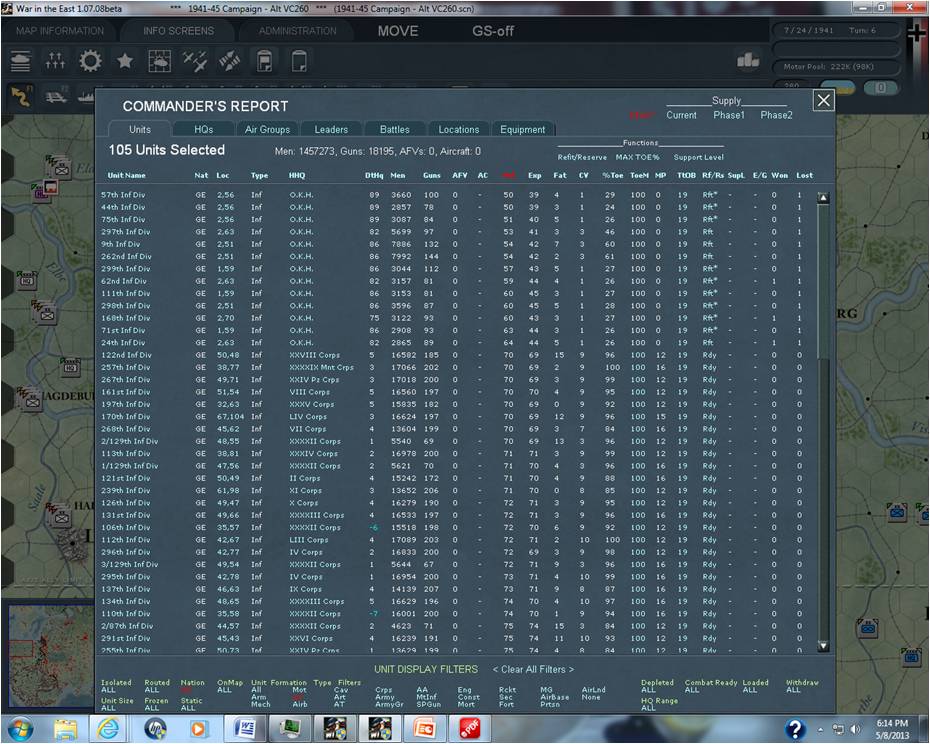Click the MAX TOE% function
930x744 pixels.
pos(638,157)
